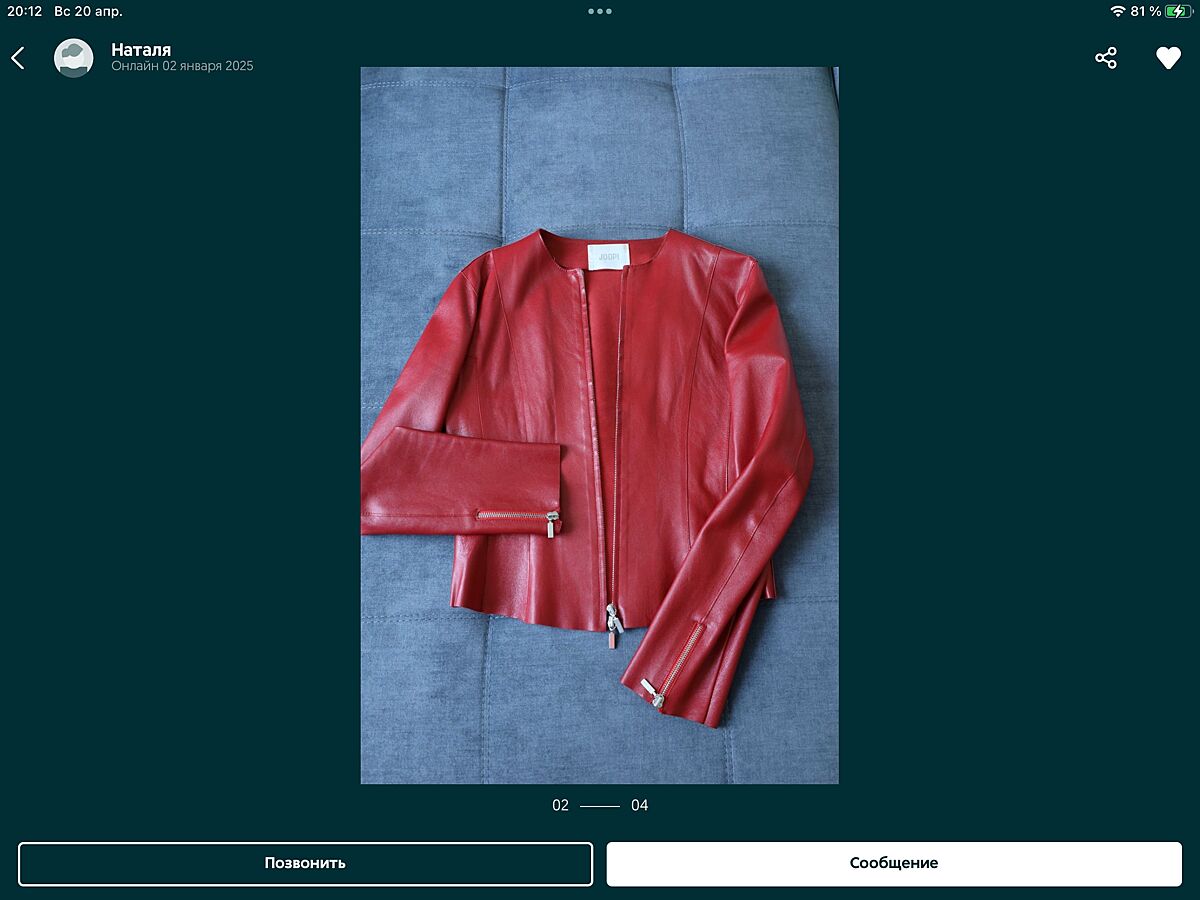Tap the red jacket photo

tap(599, 425)
